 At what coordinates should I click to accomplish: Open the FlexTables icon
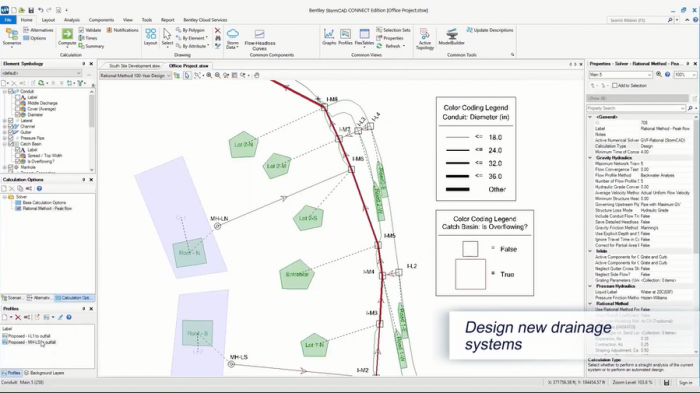(x=364, y=37)
